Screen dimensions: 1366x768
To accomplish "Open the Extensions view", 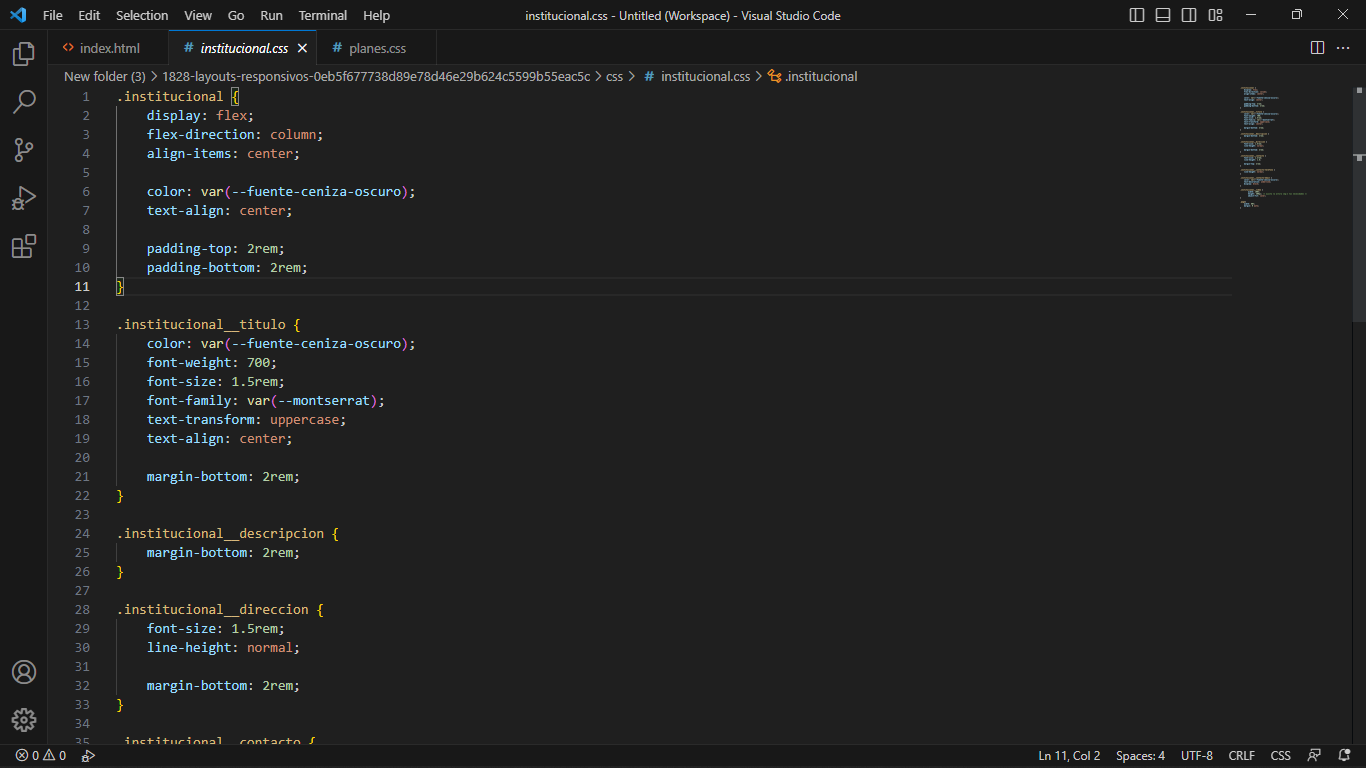I will click(24, 246).
